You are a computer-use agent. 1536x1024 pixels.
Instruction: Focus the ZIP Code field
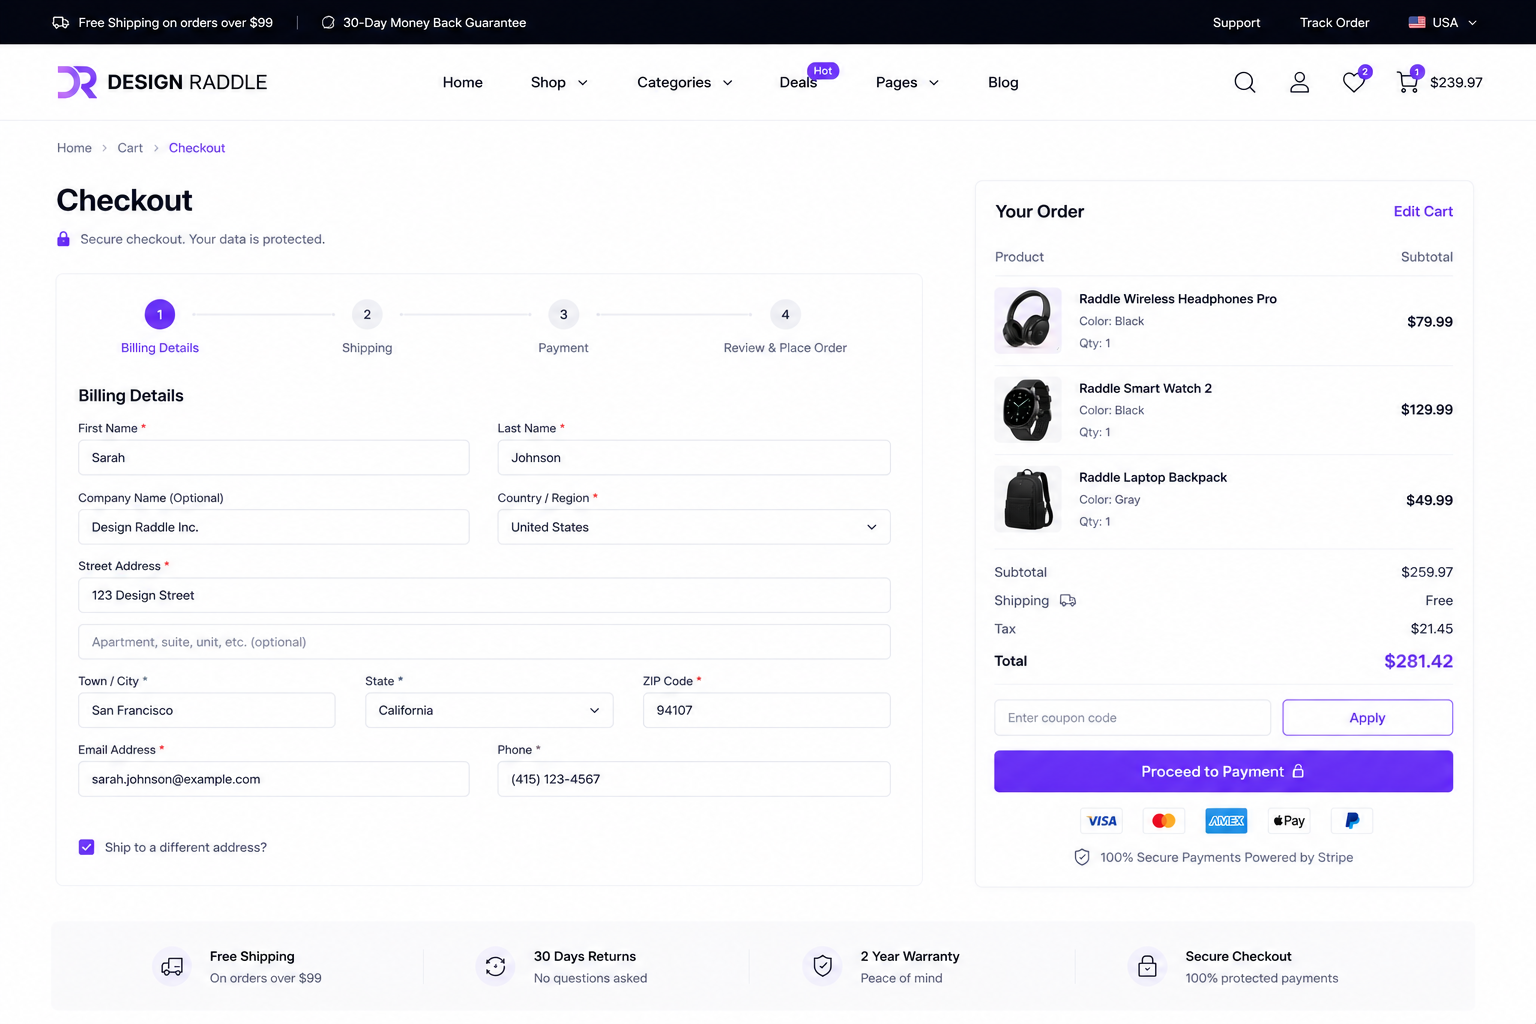pyautogui.click(x=767, y=710)
